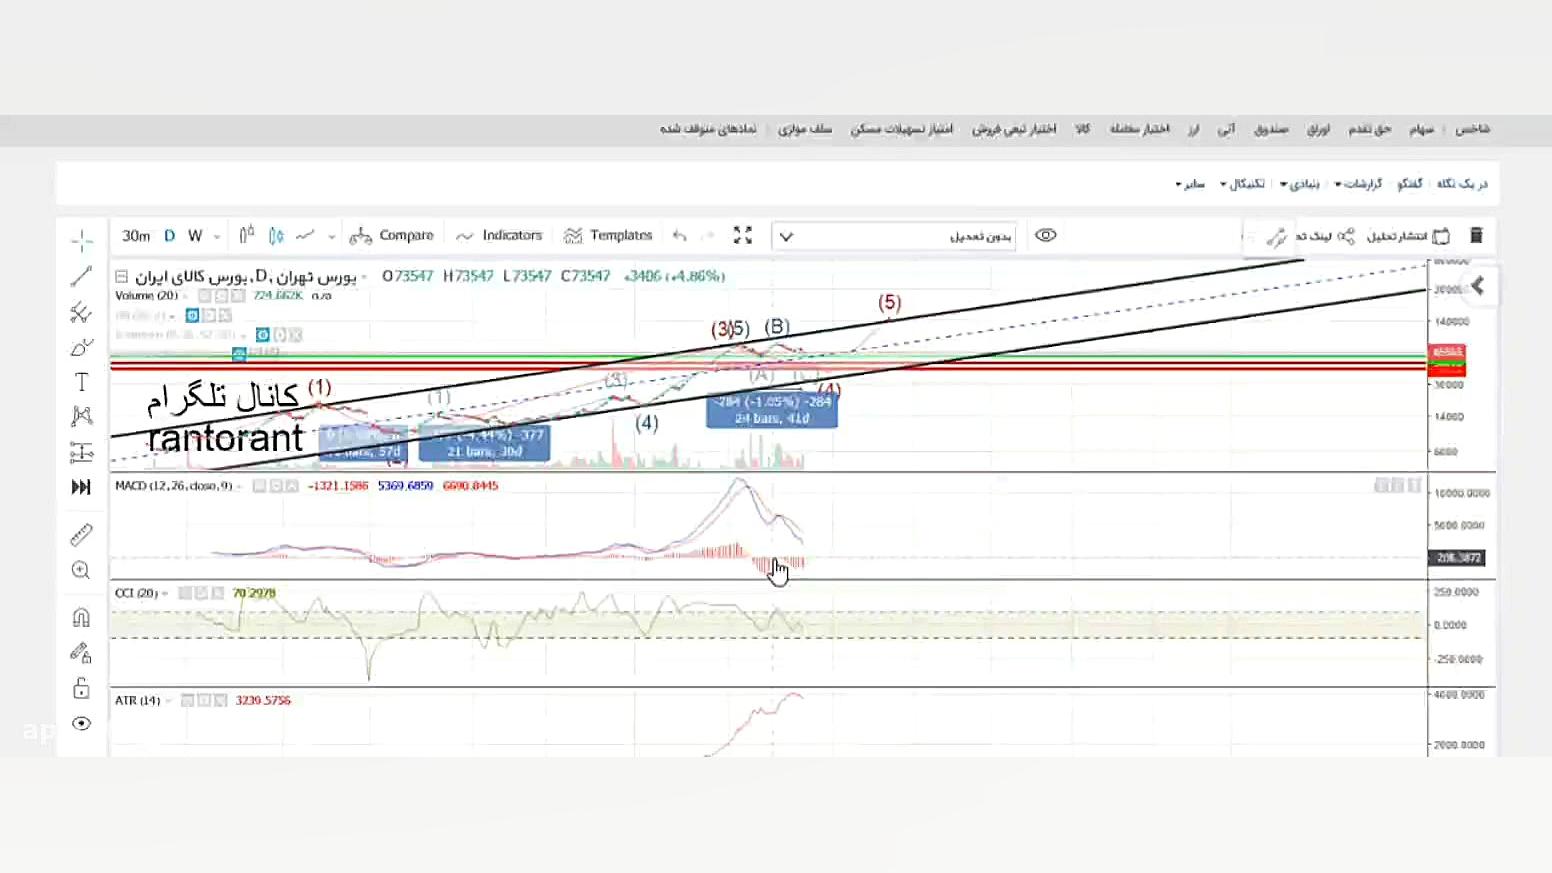Click the link share icon in toolbar
The height and width of the screenshot is (873, 1552).
(1346, 236)
